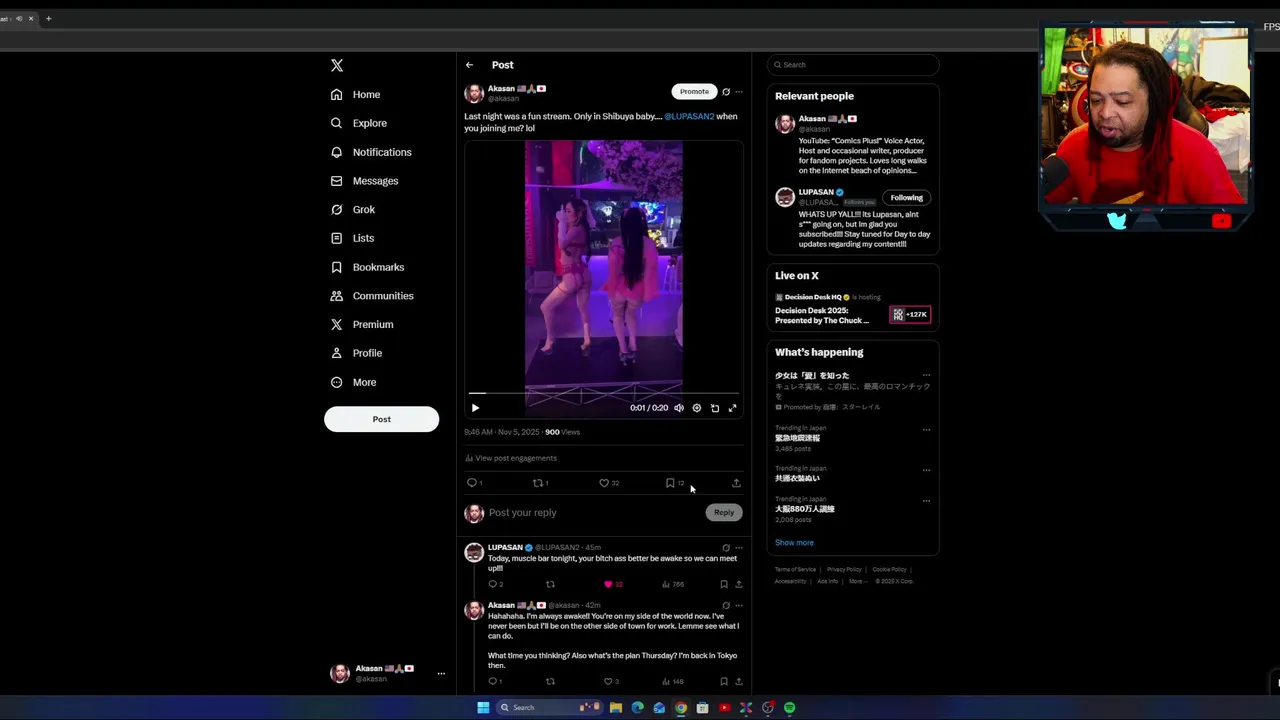Open new browser tab with plus button
This screenshot has width=1280, height=720.
click(48, 18)
